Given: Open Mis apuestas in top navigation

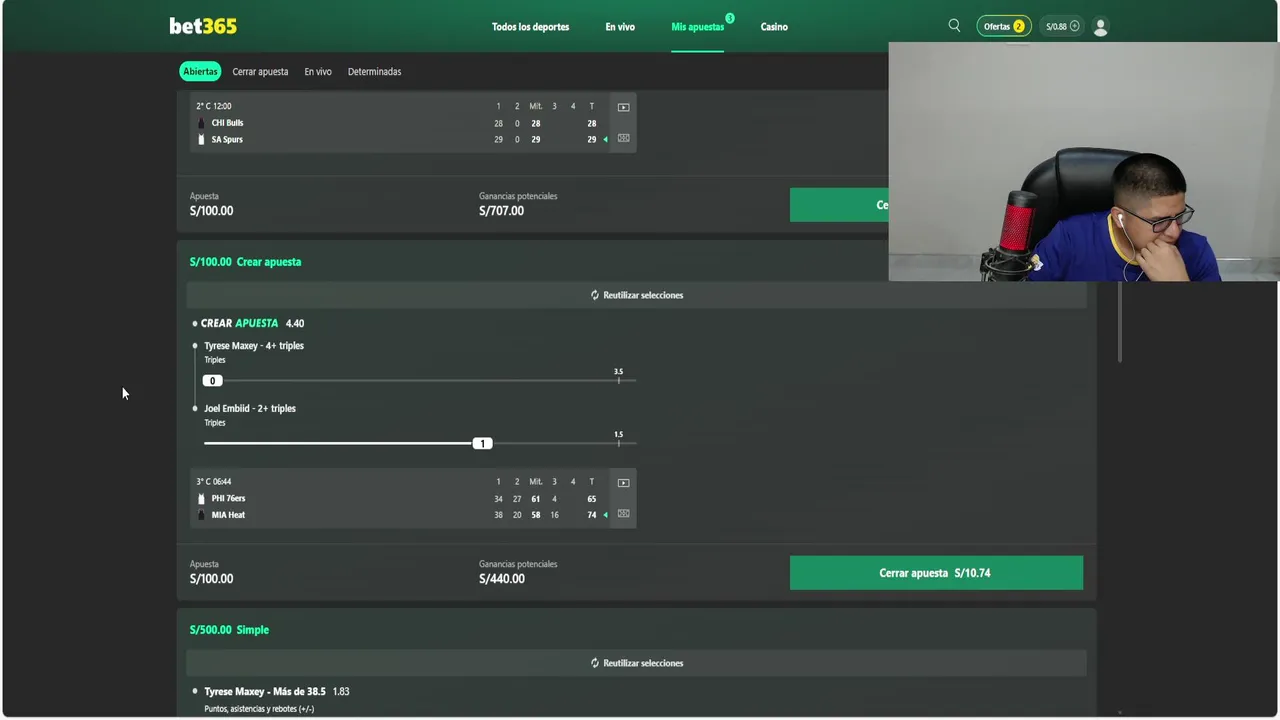Looking at the screenshot, I should [697, 27].
